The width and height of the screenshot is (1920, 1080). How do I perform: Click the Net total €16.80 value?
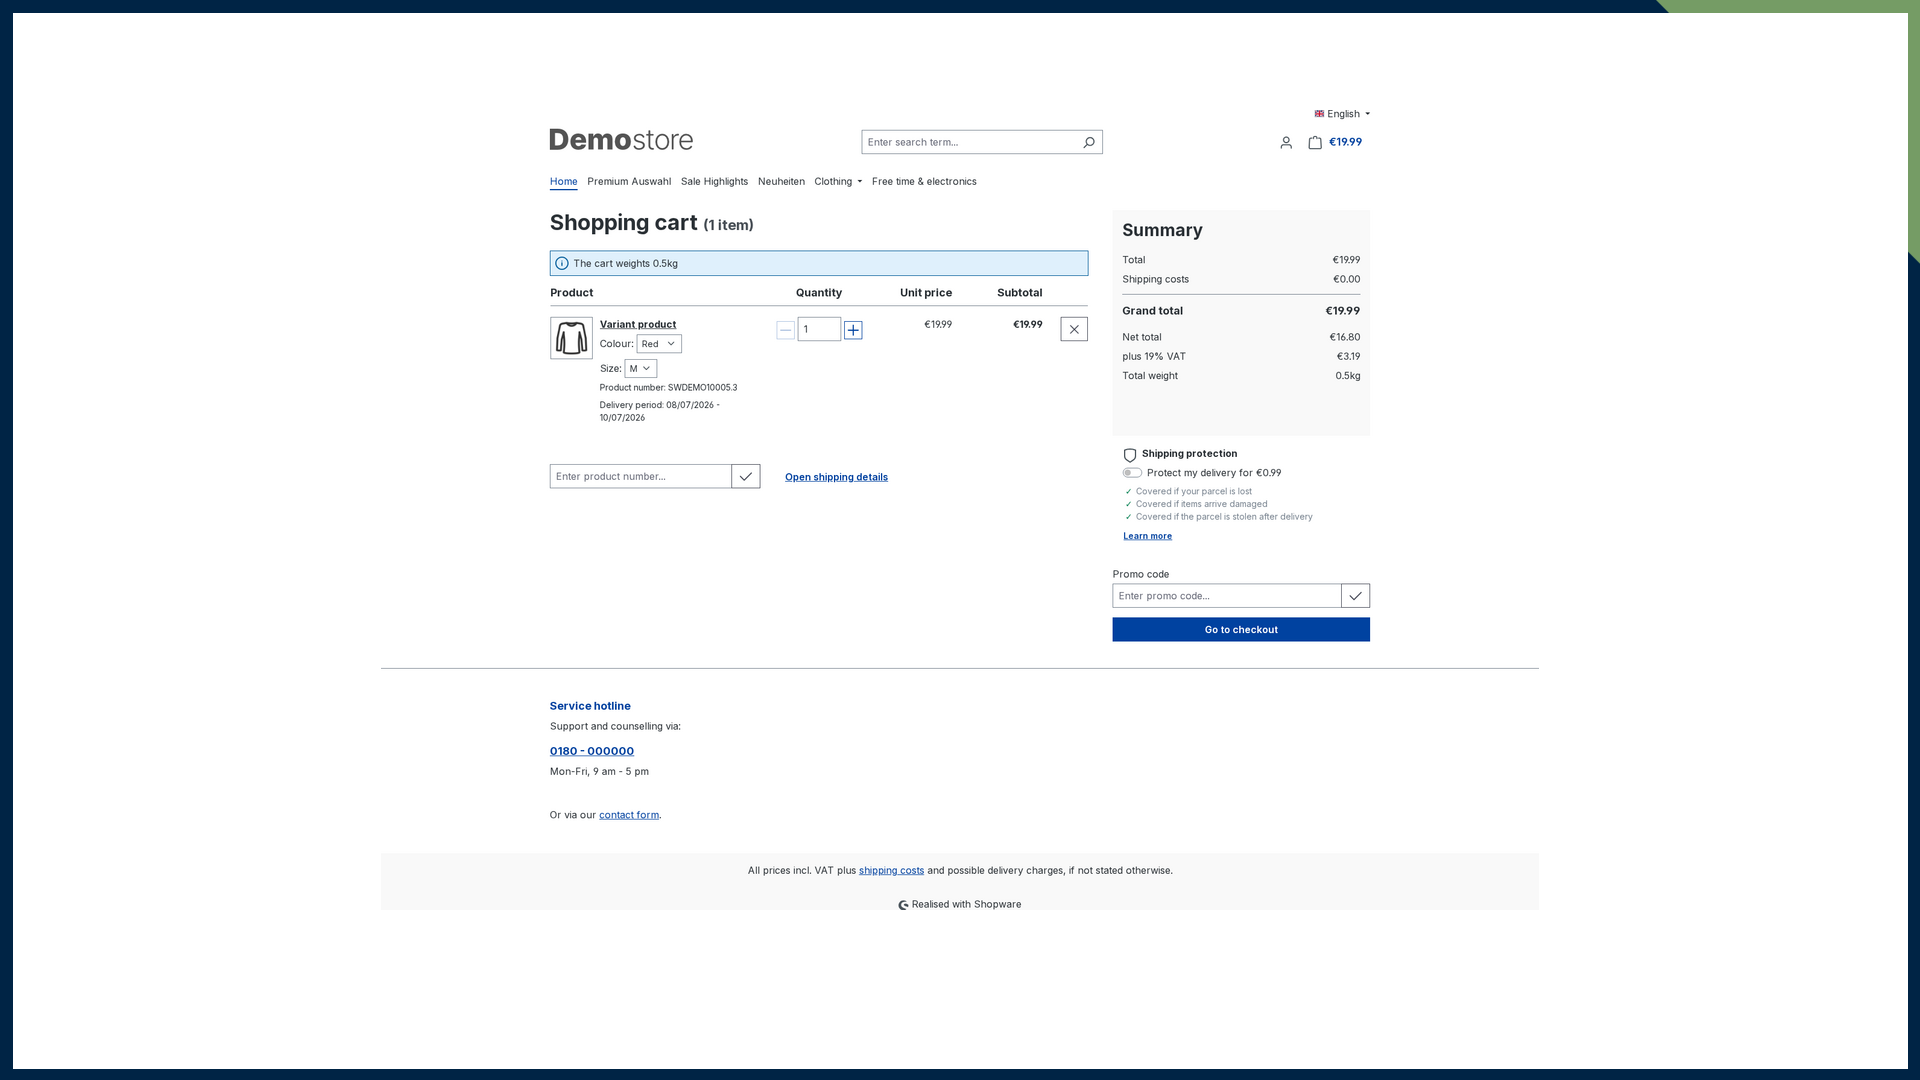1344,338
